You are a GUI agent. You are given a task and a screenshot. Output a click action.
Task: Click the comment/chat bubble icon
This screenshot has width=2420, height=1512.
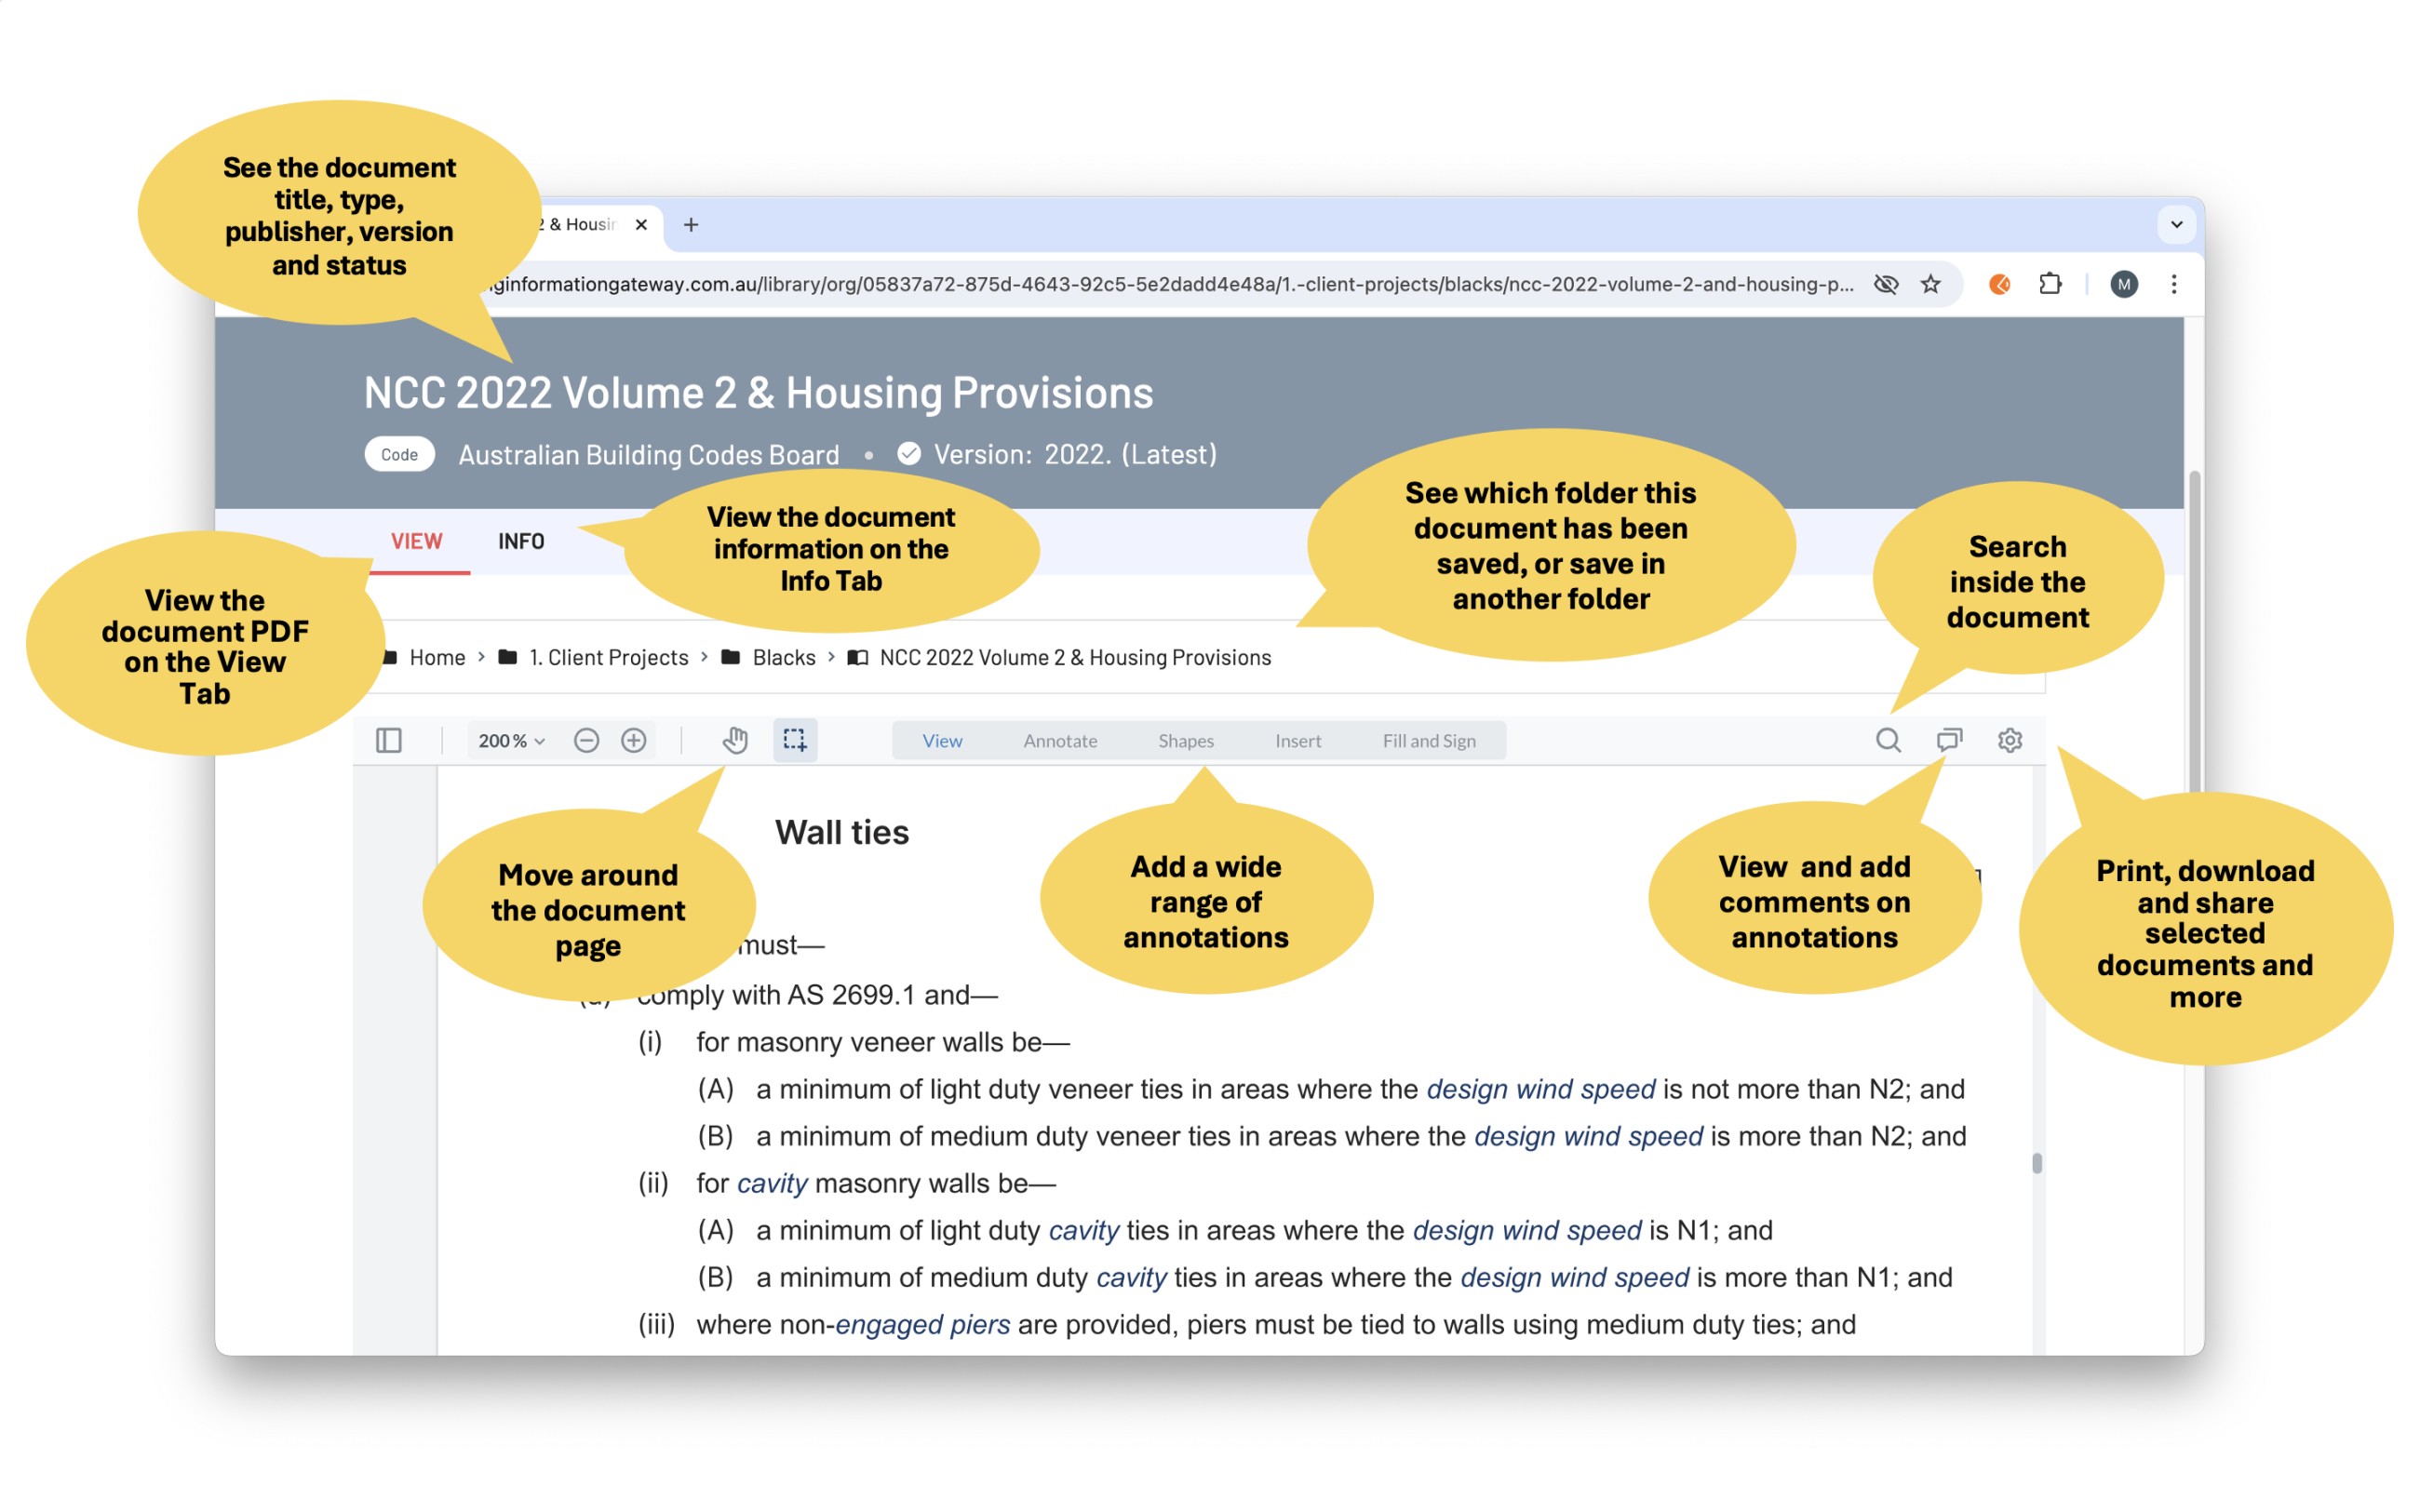1948,741
